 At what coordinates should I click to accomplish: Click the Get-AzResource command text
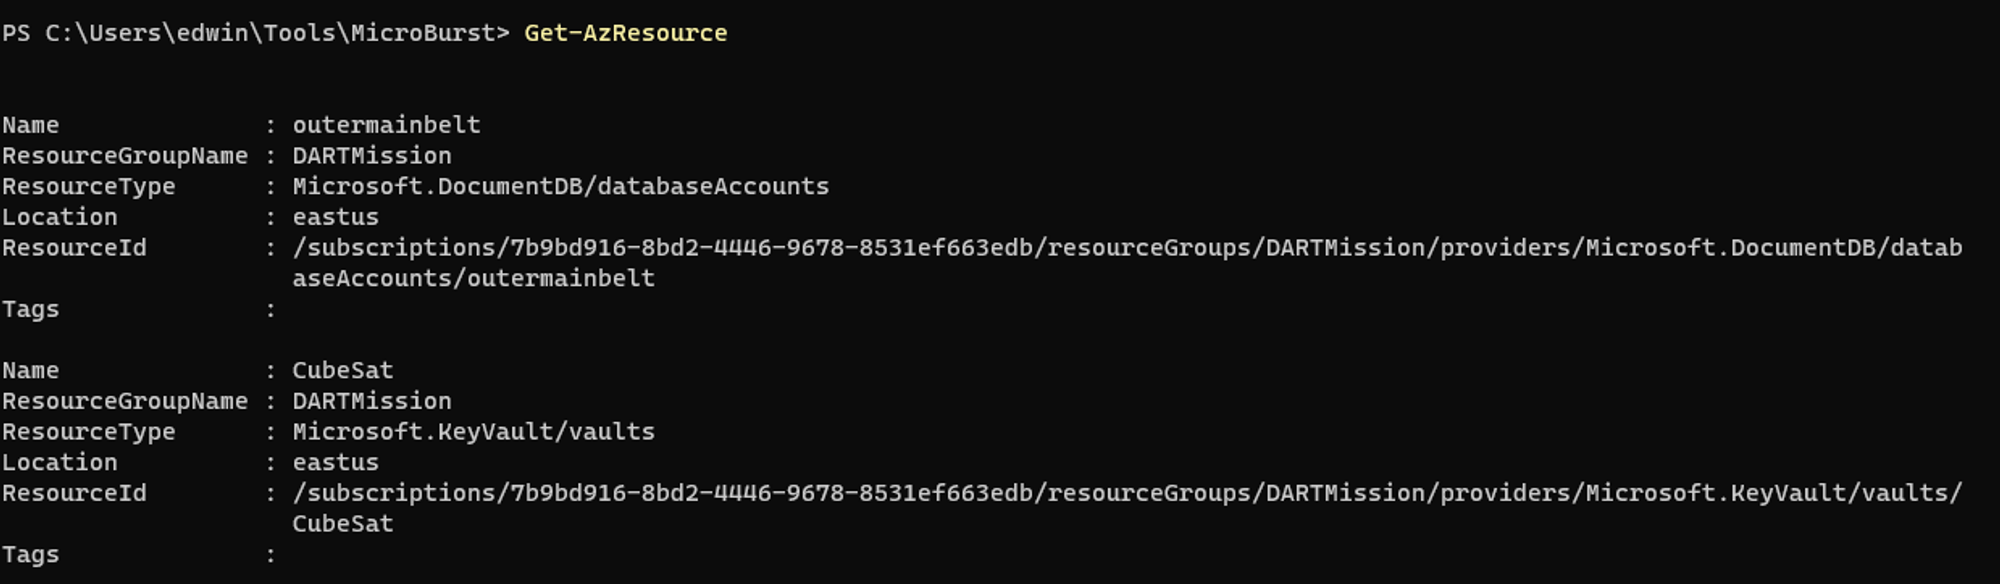coord(625,33)
